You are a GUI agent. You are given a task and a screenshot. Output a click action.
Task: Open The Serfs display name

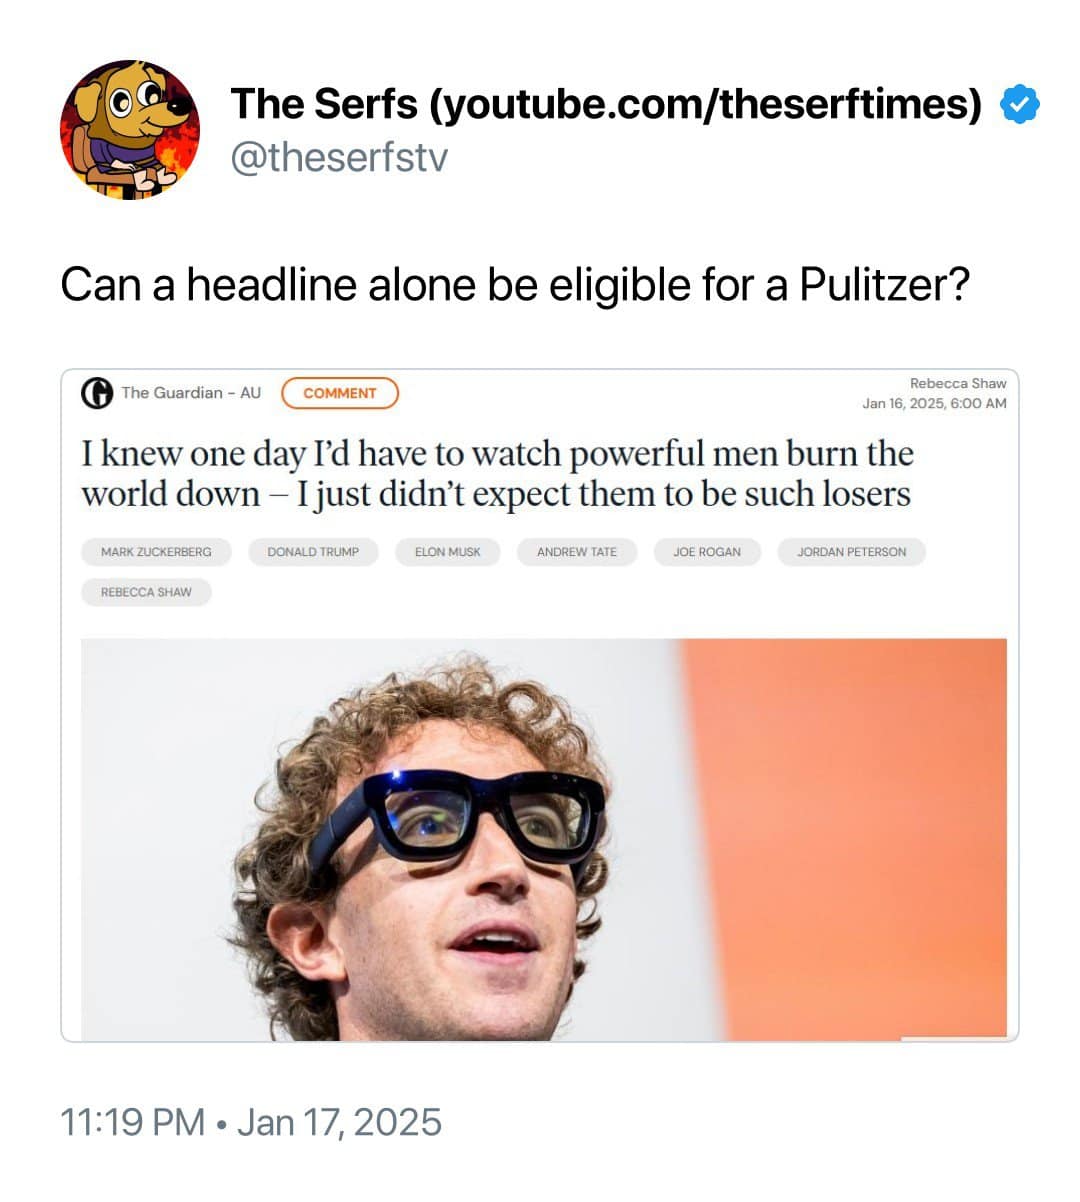[606, 103]
